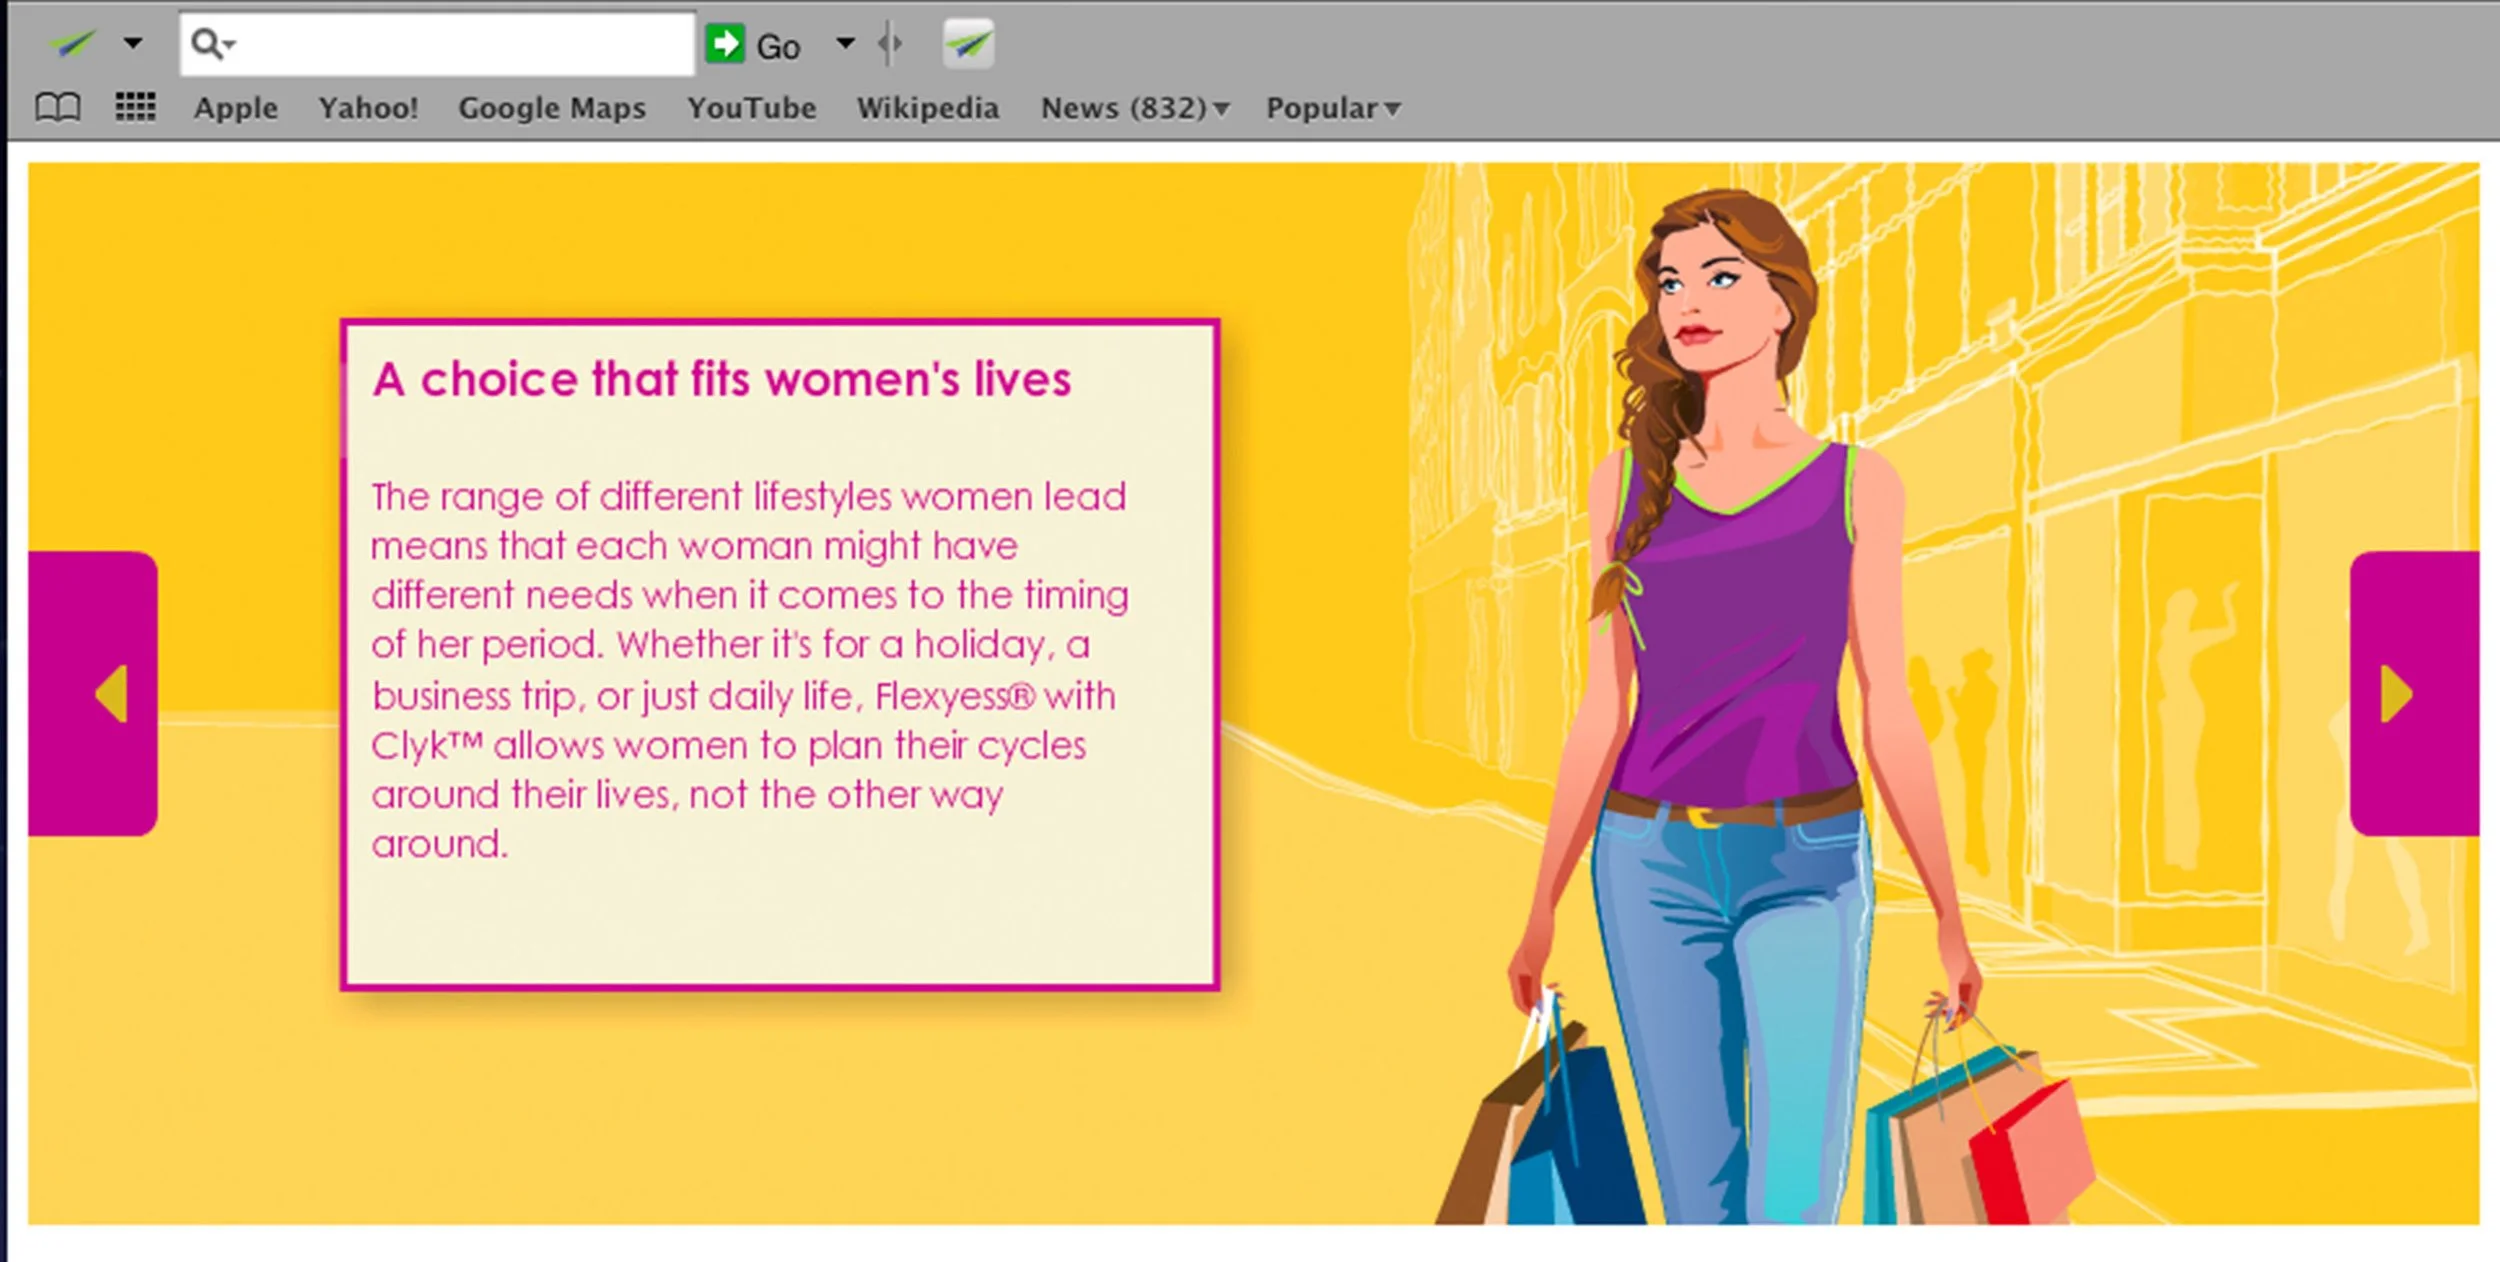The width and height of the screenshot is (2500, 1262).
Task: Open the Apple bookmark
Action: 236,108
